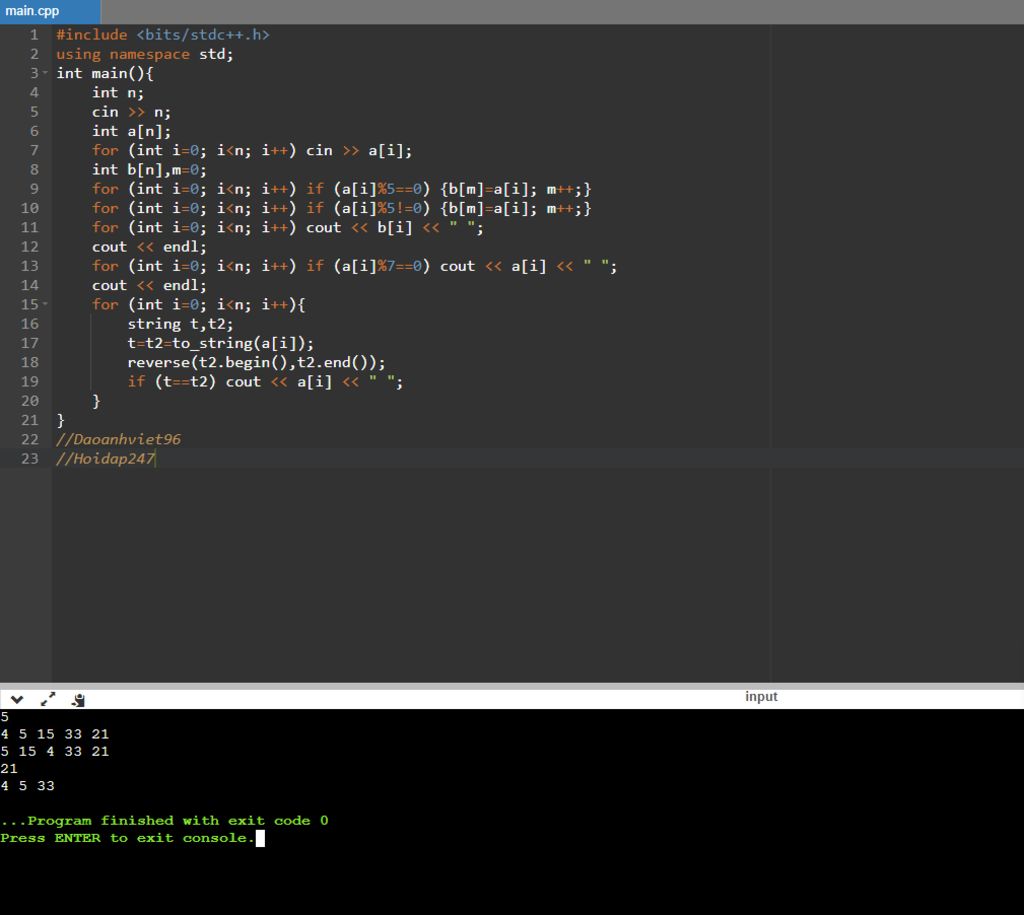Click line number 23 in the gutter
1024x915 pixels.
click(x=29, y=458)
